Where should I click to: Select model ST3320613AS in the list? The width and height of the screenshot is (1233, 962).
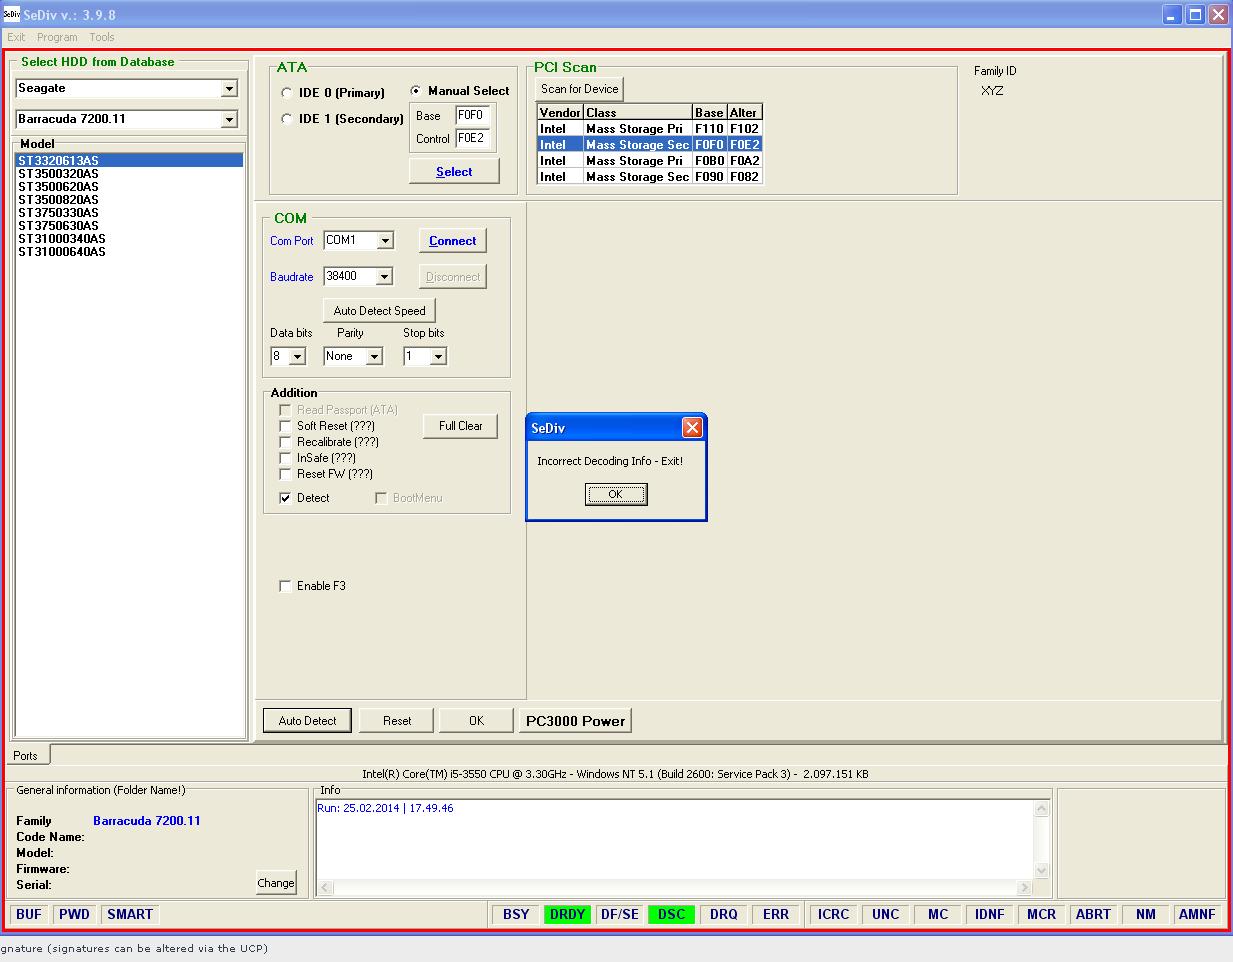129,161
